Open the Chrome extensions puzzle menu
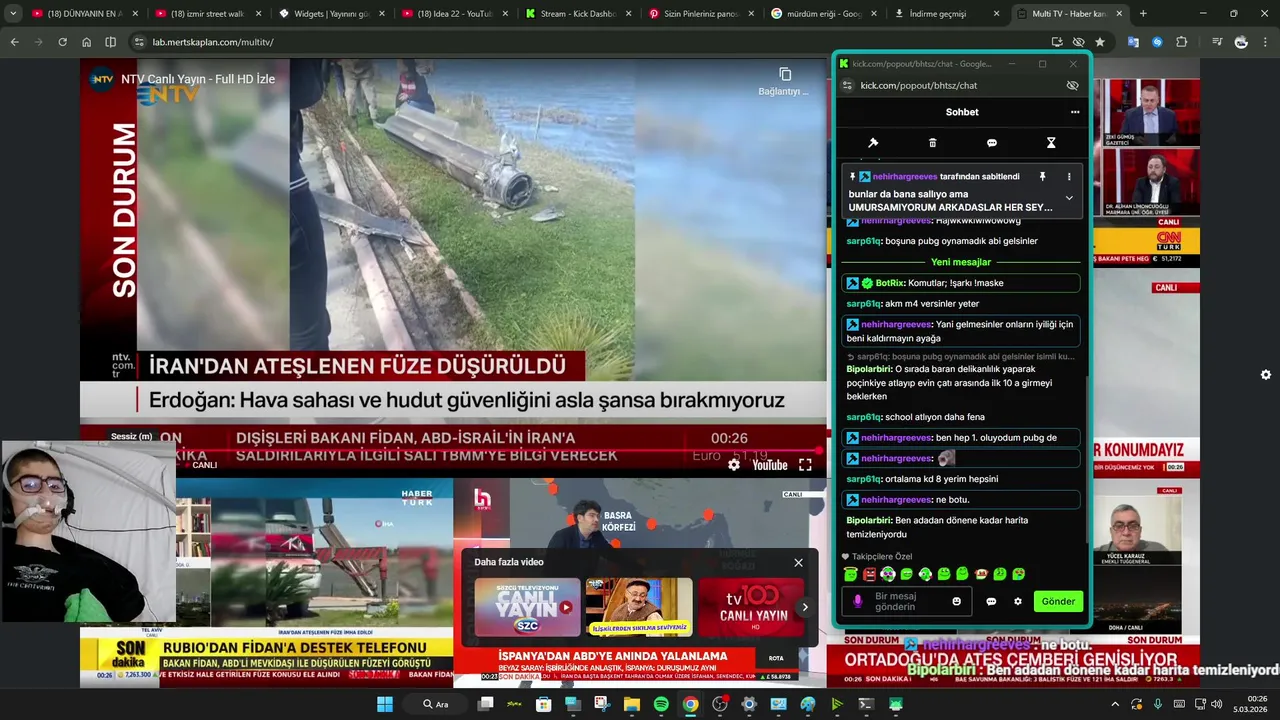 pyautogui.click(x=1182, y=42)
